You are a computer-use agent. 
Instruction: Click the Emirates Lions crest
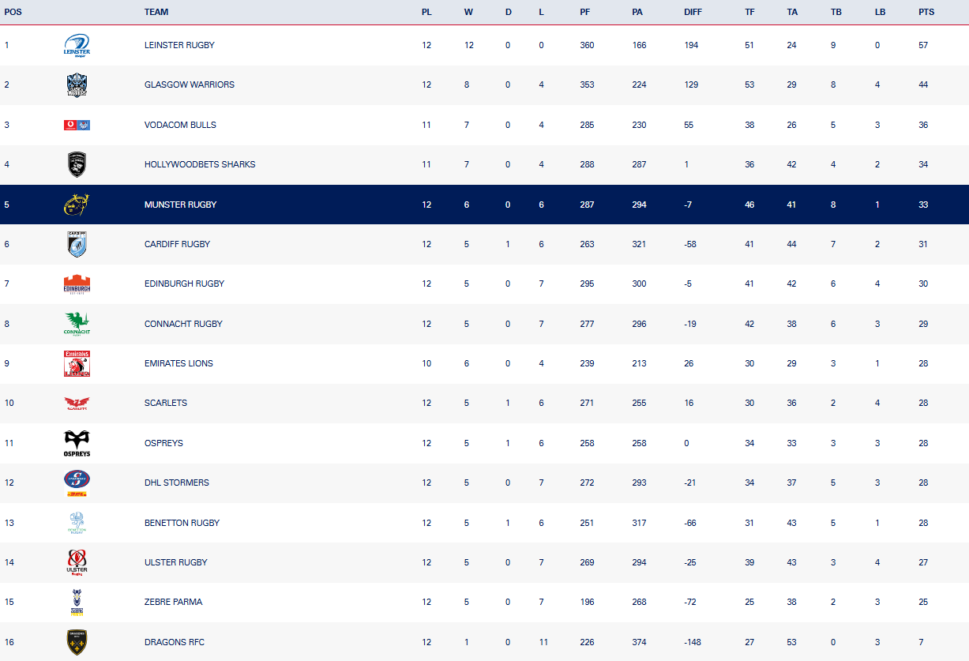[77, 363]
